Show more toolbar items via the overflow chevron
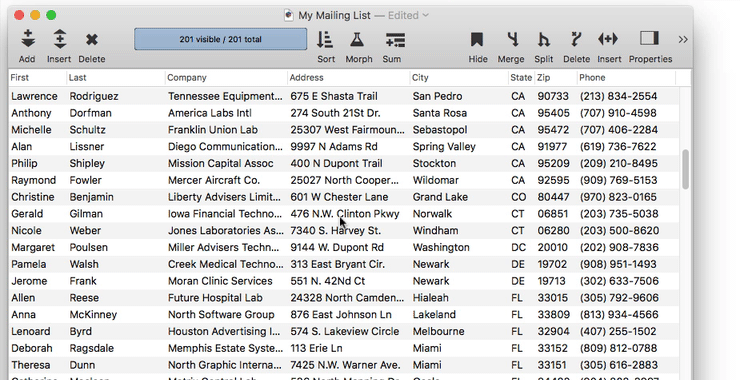 (x=683, y=40)
